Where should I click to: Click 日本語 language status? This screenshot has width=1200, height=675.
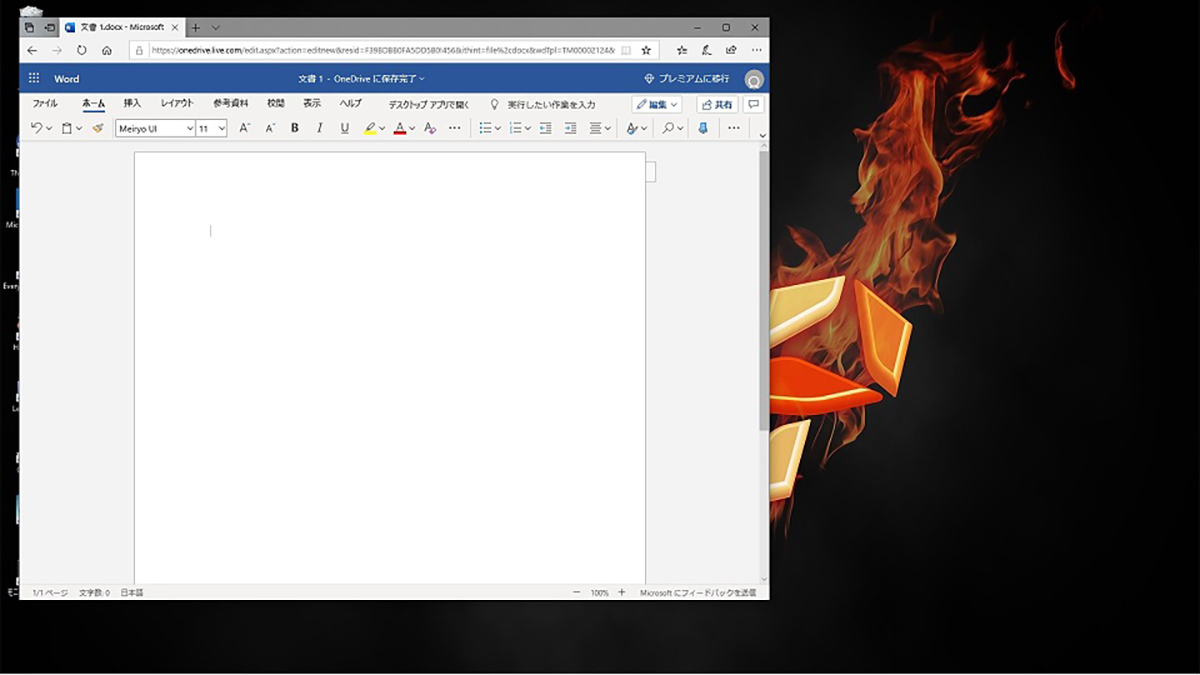pyautogui.click(x=132, y=592)
